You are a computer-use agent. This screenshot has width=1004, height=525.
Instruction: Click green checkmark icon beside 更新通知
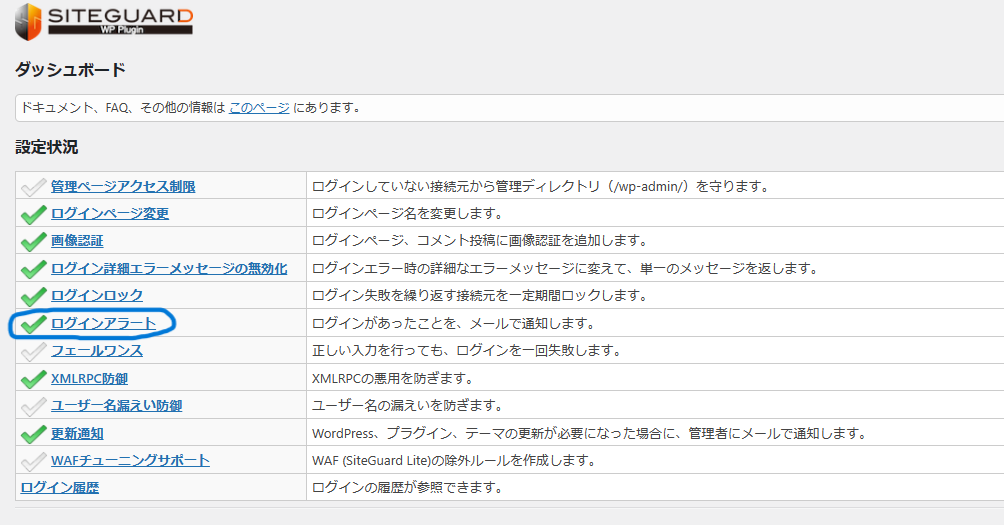tap(33, 434)
